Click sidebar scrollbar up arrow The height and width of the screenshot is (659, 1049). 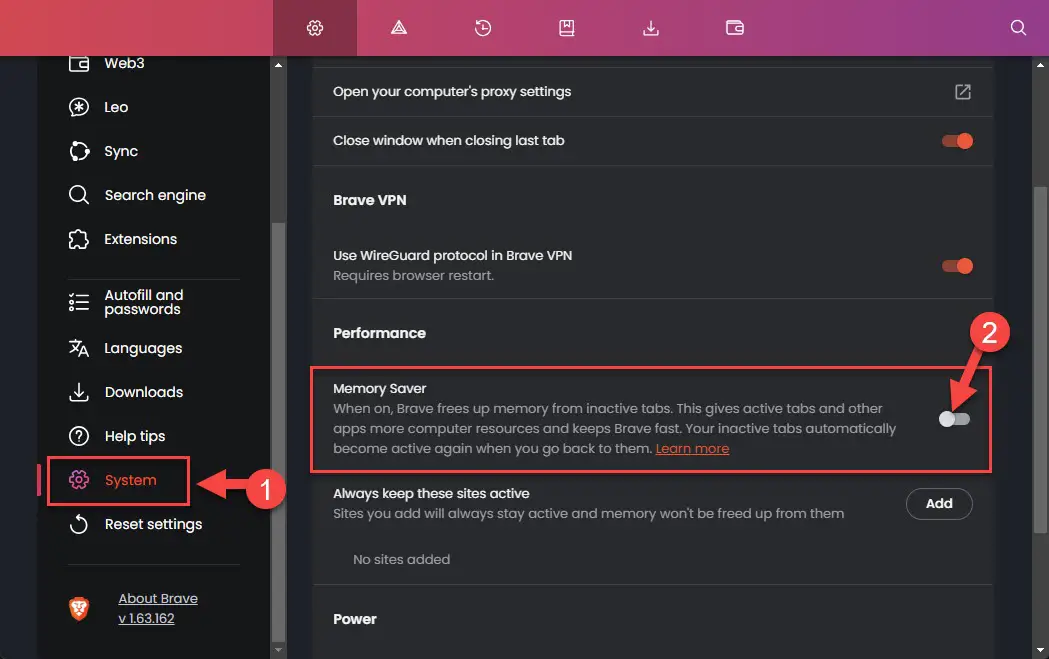pyautogui.click(x=278, y=65)
